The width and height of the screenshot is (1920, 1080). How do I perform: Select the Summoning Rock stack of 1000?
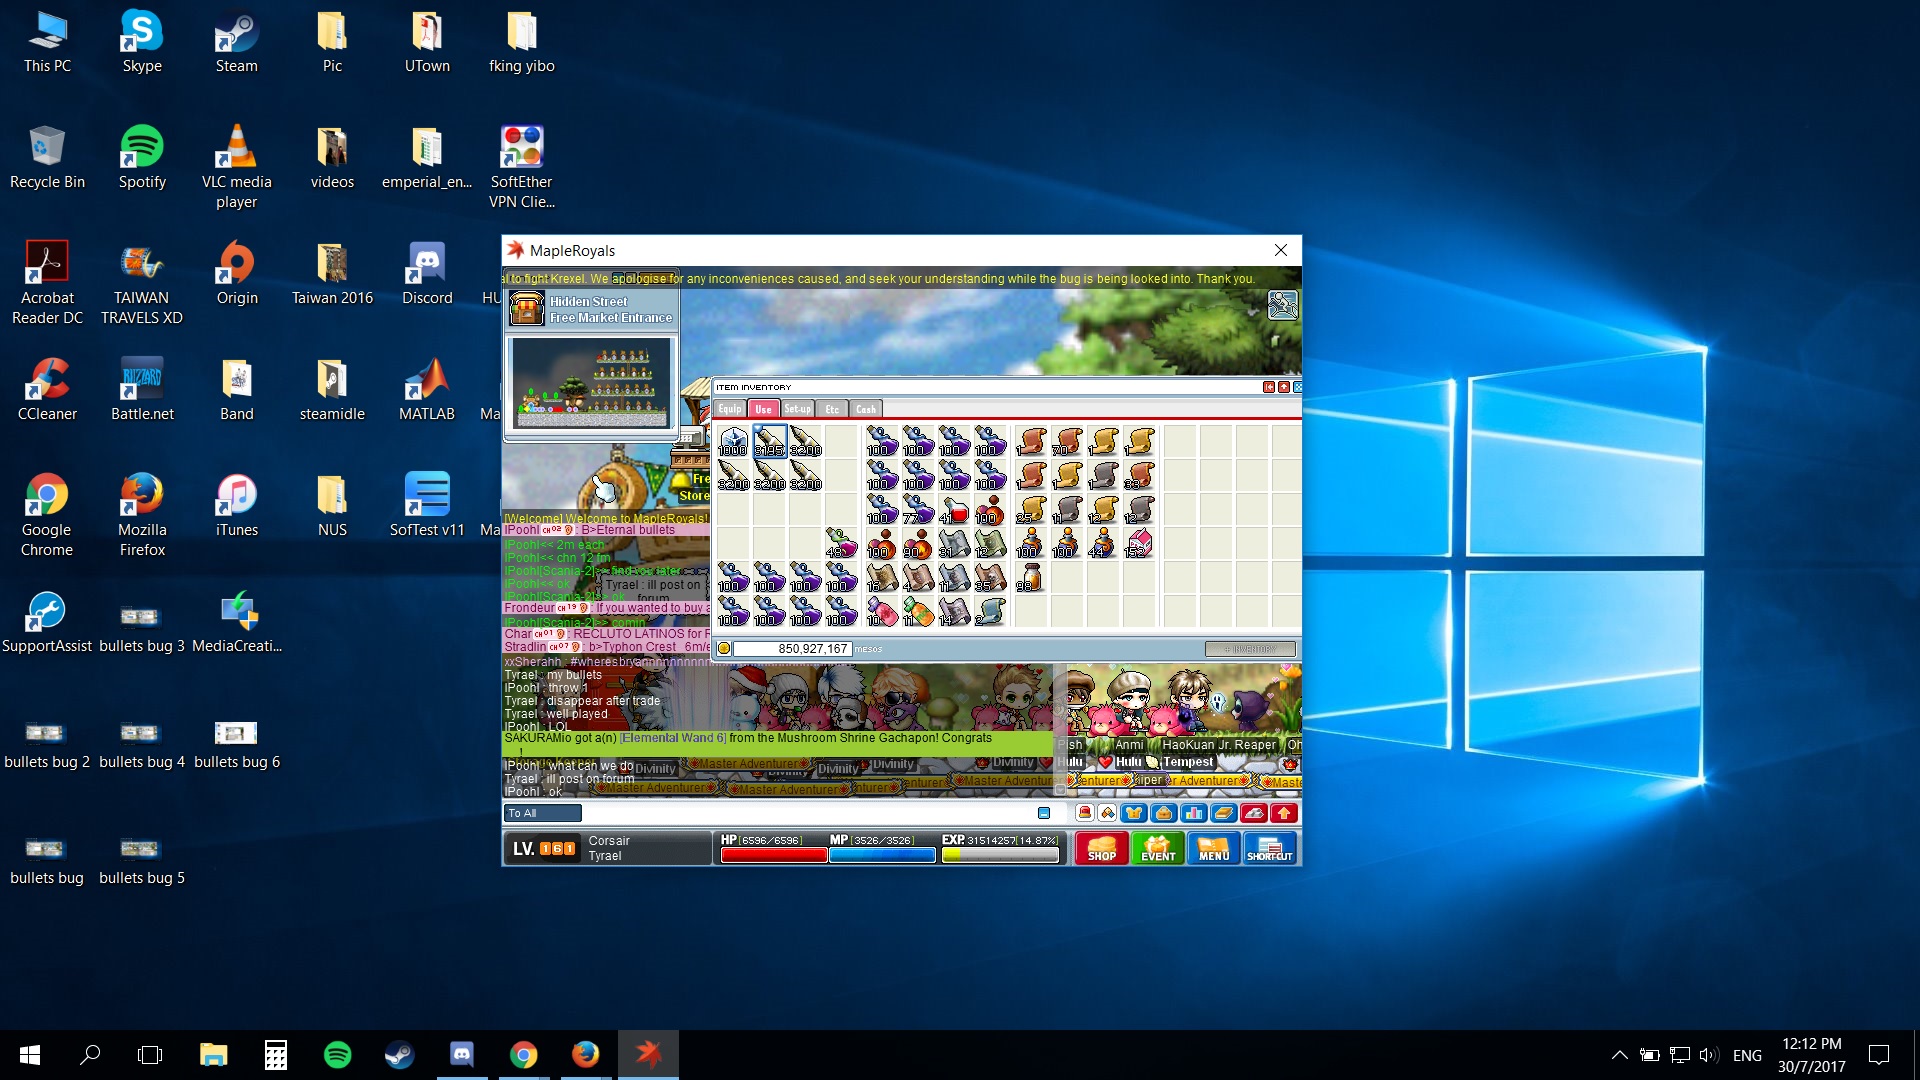point(733,441)
